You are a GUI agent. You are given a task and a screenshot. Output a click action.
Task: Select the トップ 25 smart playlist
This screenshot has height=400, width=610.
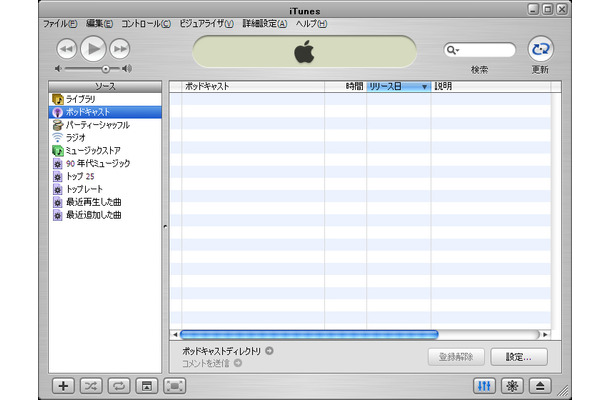point(105,176)
